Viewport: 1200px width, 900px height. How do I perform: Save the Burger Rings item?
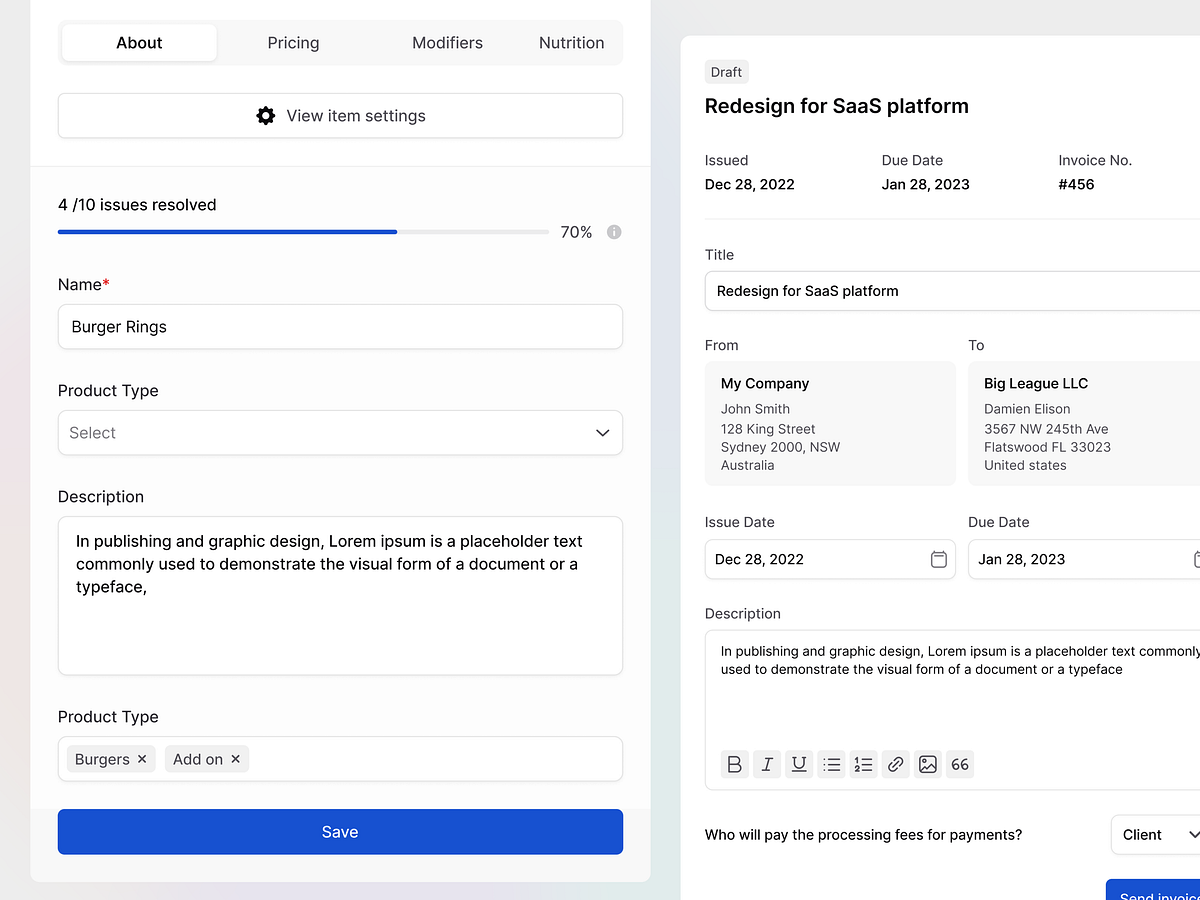point(340,831)
